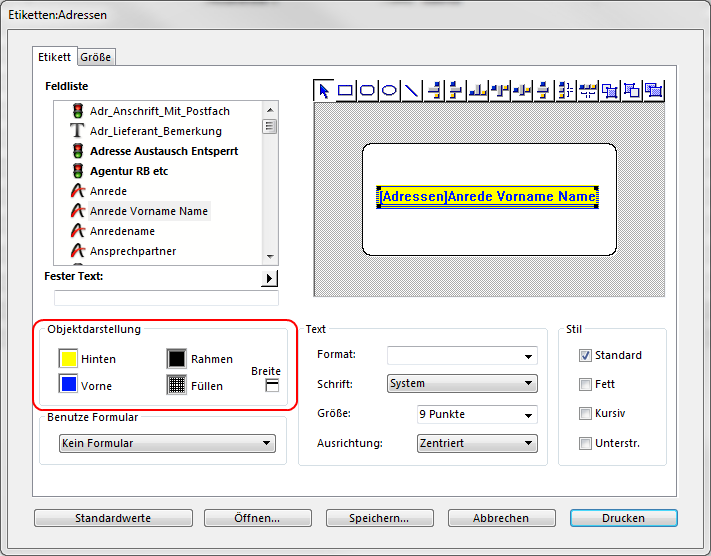
Task: Expand the Benutze Formular dropdown
Action: coord(166,443)
